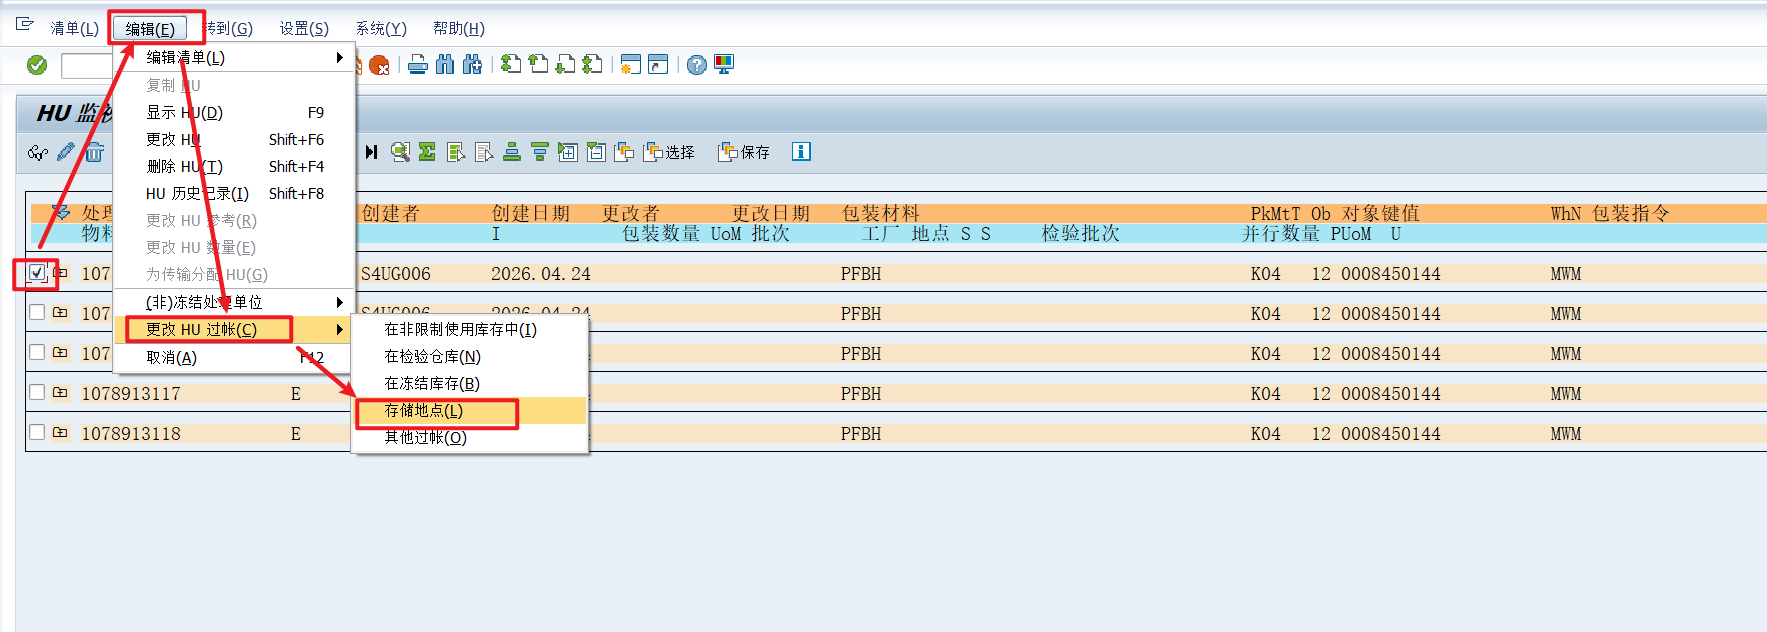Check the checkbox for HU 1078913118

pyautogui.click(x=37, y=433)
